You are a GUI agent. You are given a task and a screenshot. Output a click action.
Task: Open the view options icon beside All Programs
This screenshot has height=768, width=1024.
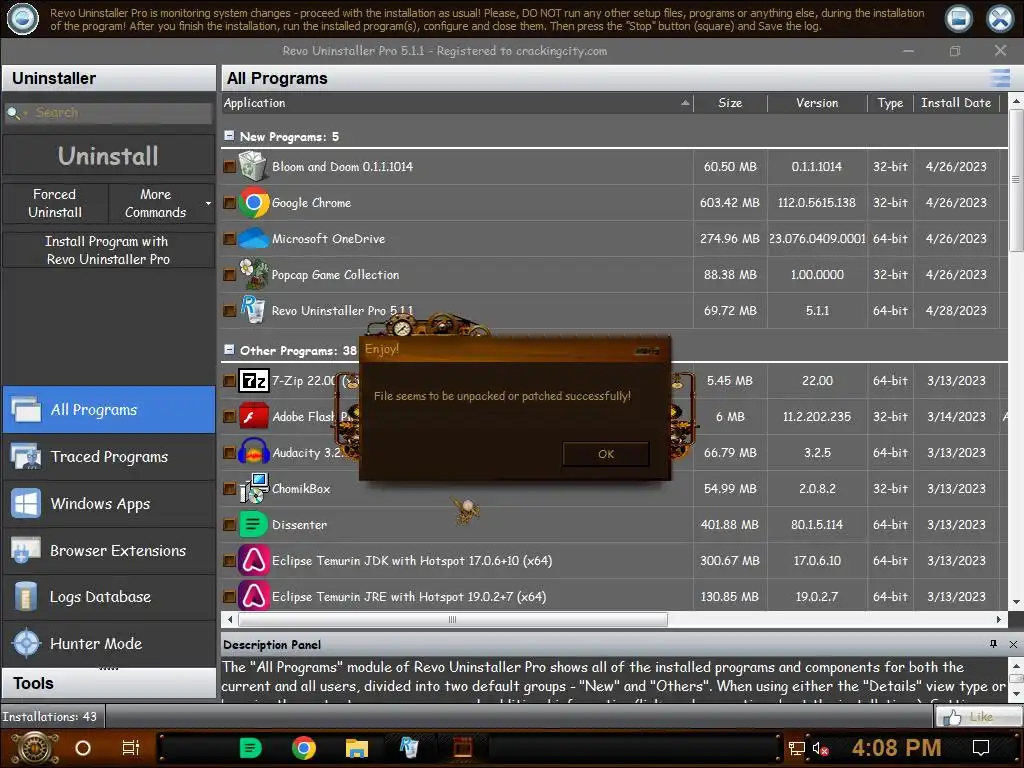tap(1000, 78)
